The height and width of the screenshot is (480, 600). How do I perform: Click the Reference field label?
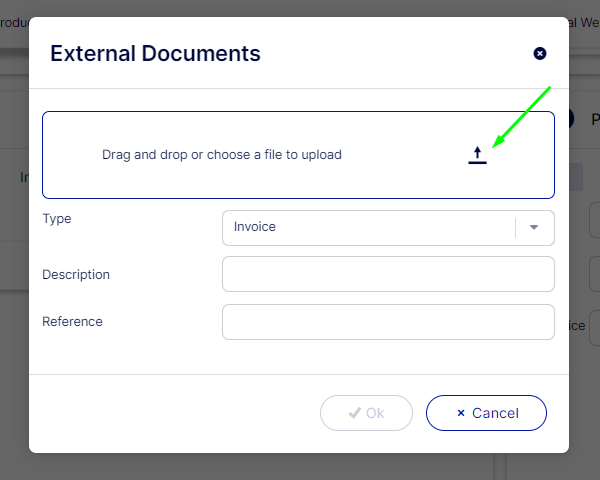[72, 321]
